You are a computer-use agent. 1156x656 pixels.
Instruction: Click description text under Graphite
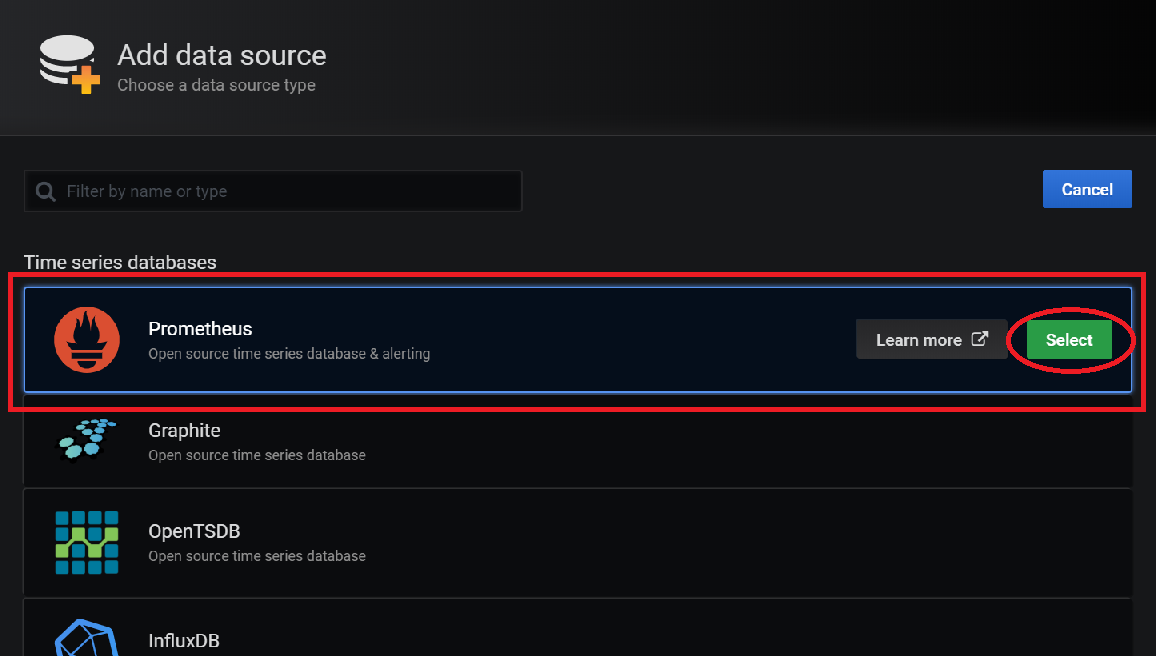(257, 455)
